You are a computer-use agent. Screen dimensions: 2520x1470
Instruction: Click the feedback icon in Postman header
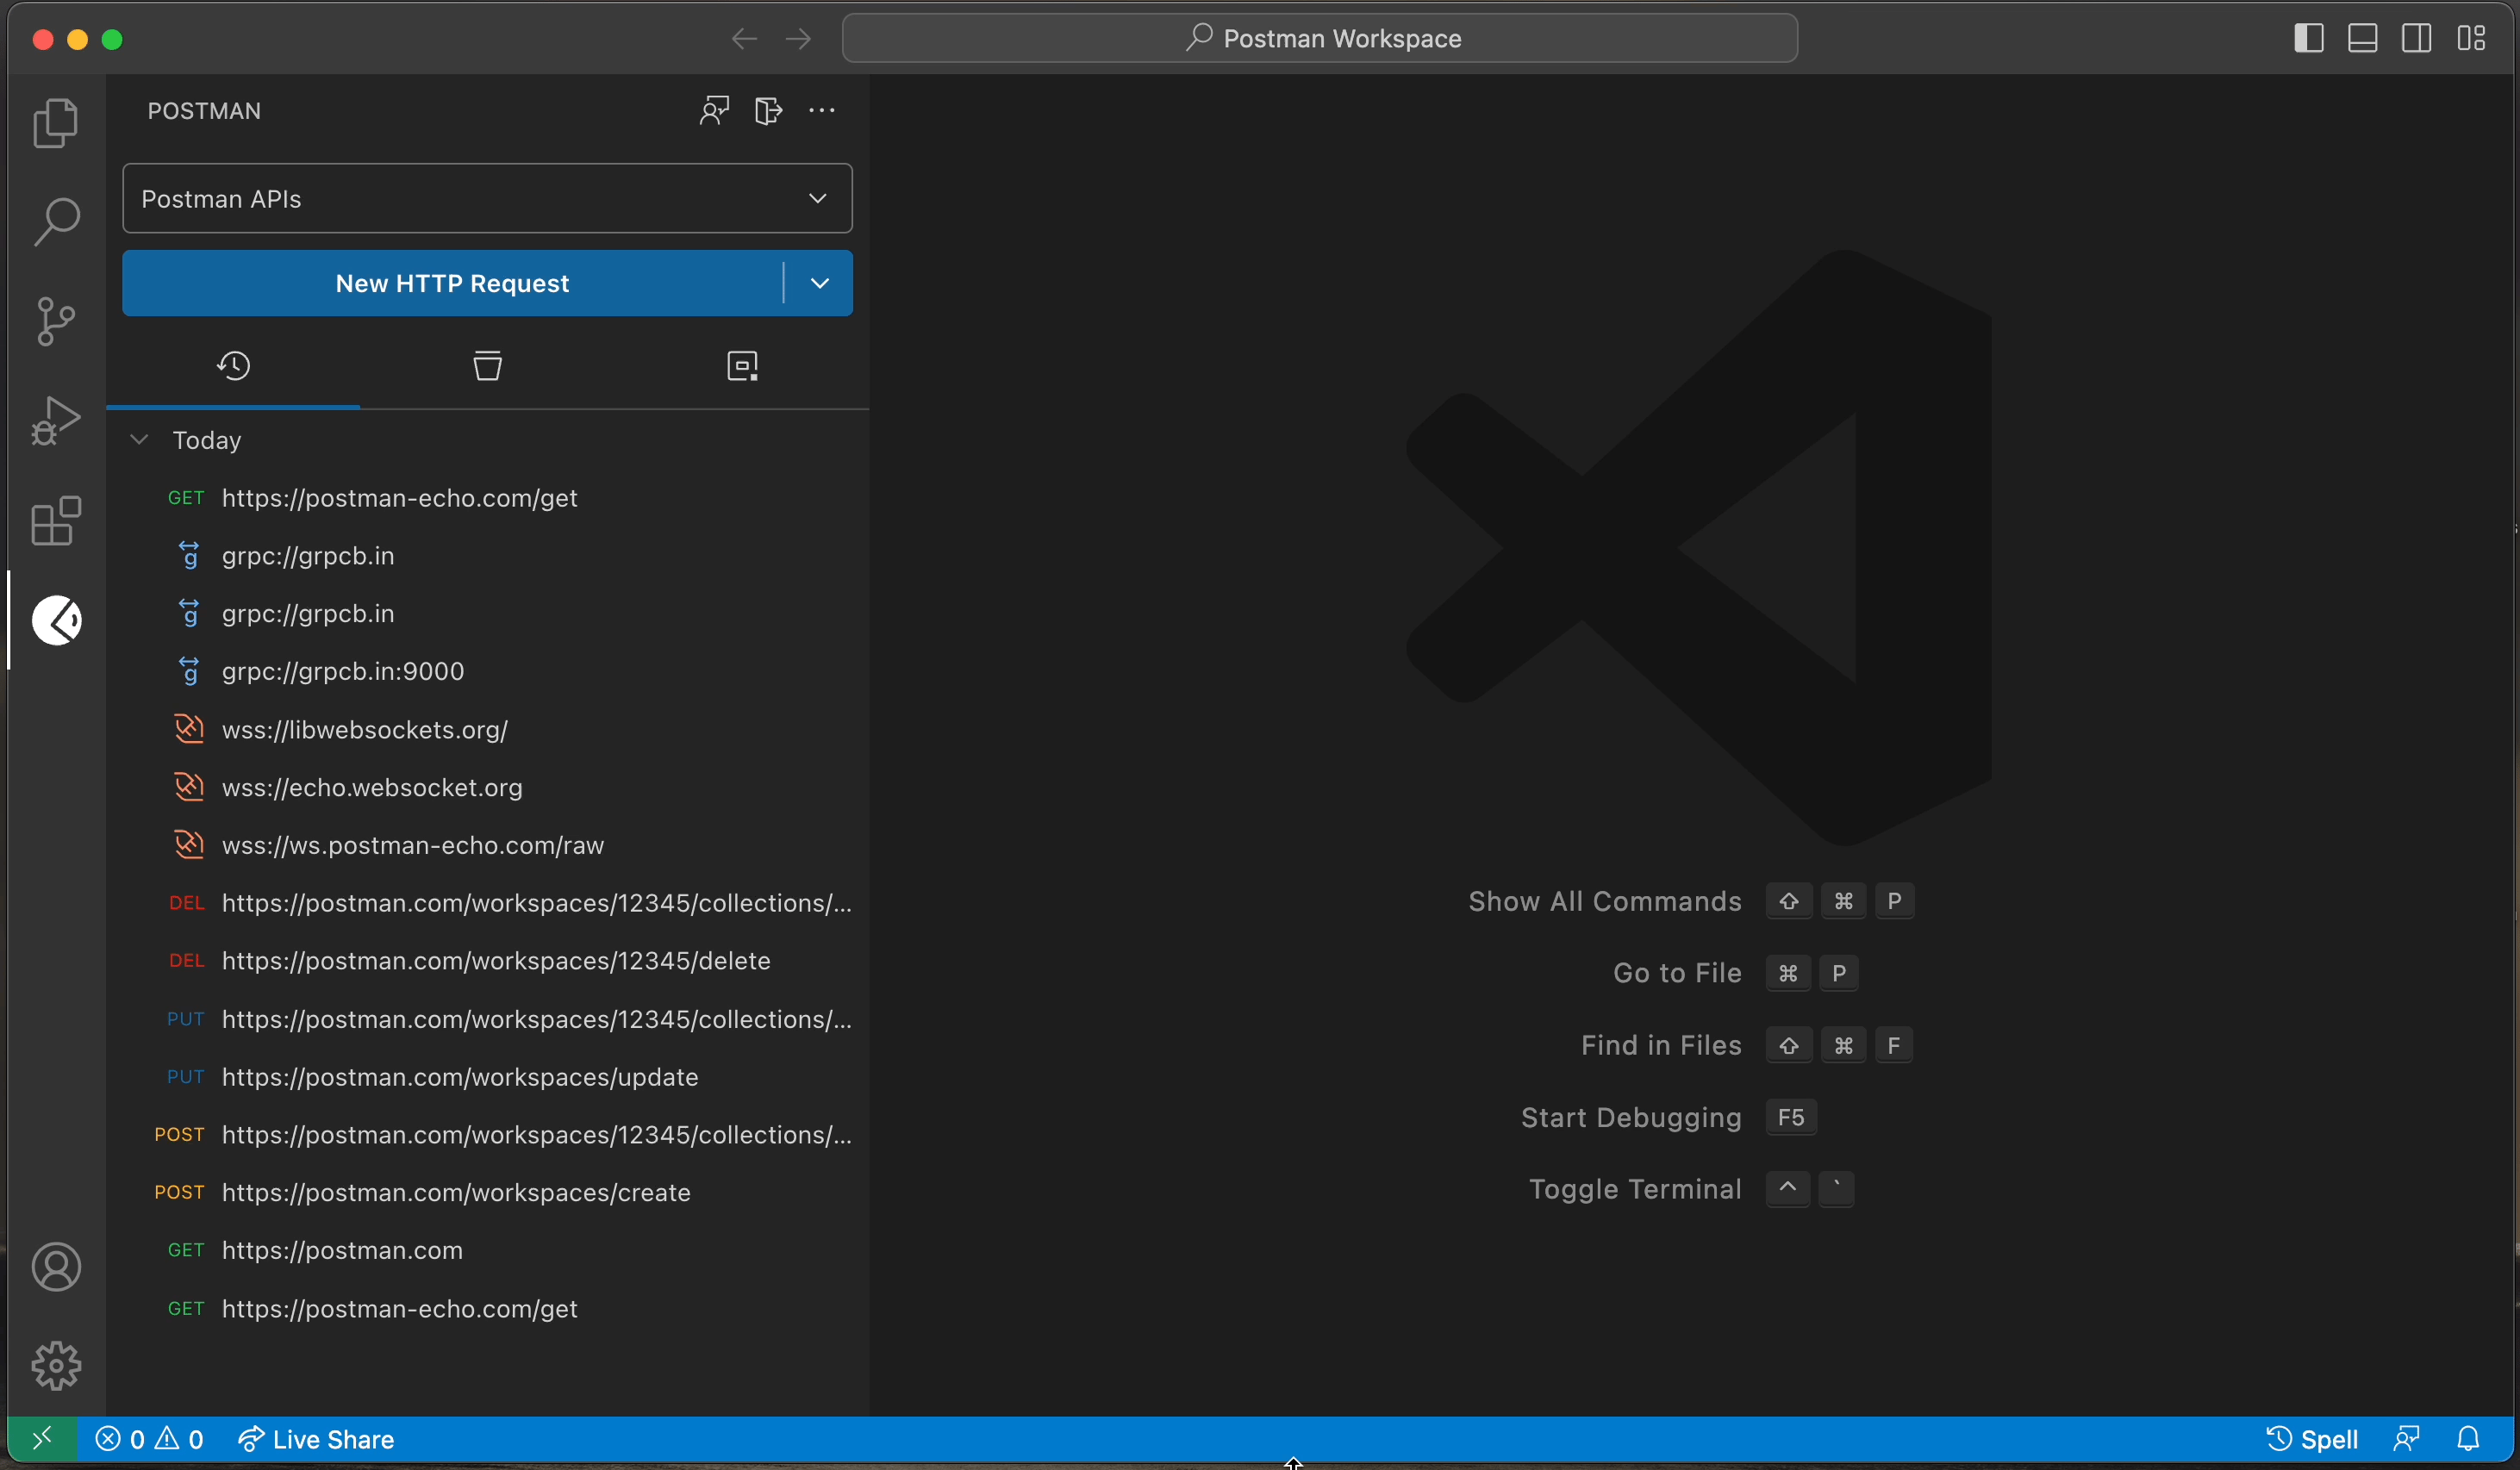point(714,110)
